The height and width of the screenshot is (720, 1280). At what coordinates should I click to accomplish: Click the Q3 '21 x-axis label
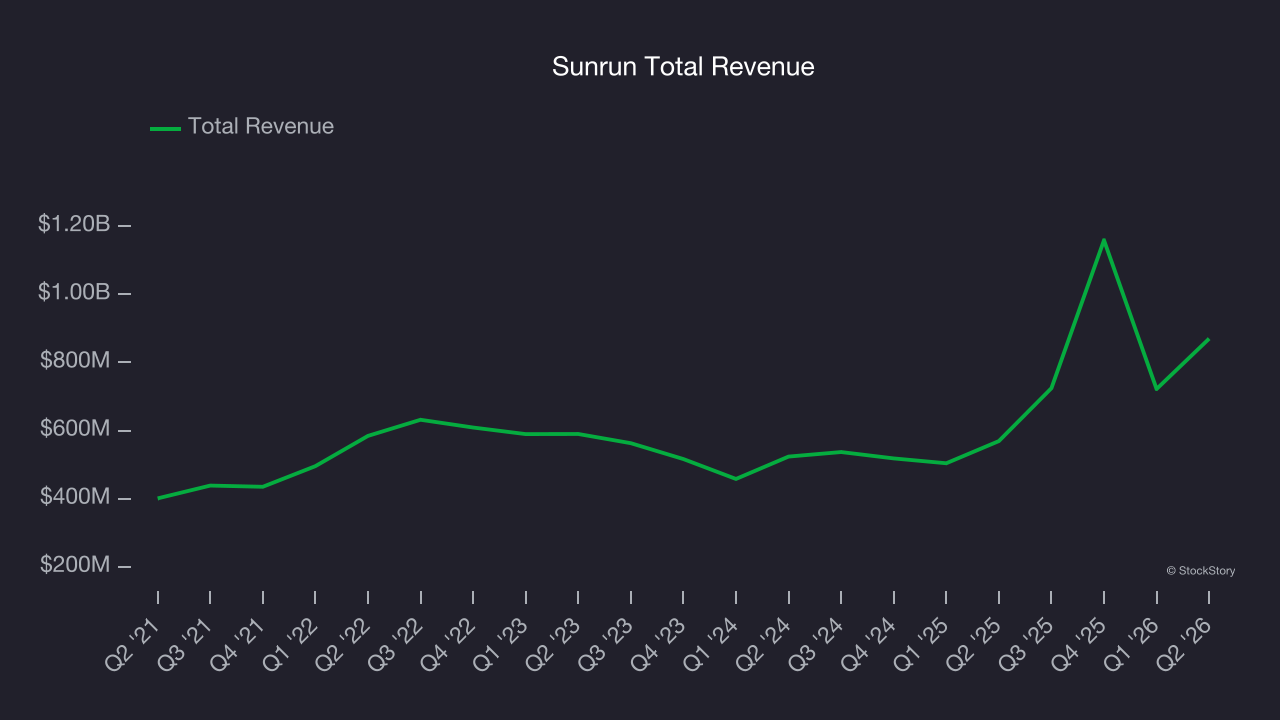[x=185, y=642]
